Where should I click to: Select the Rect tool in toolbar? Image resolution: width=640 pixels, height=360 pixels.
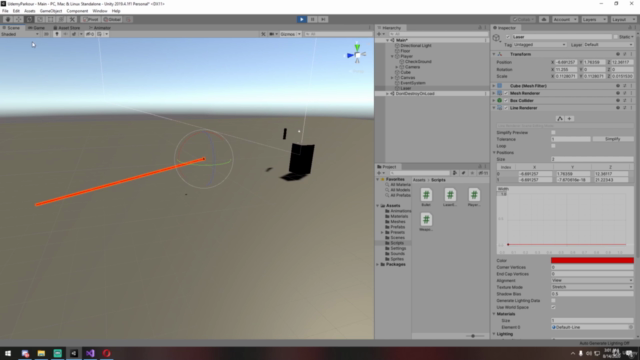pos(51,19)
